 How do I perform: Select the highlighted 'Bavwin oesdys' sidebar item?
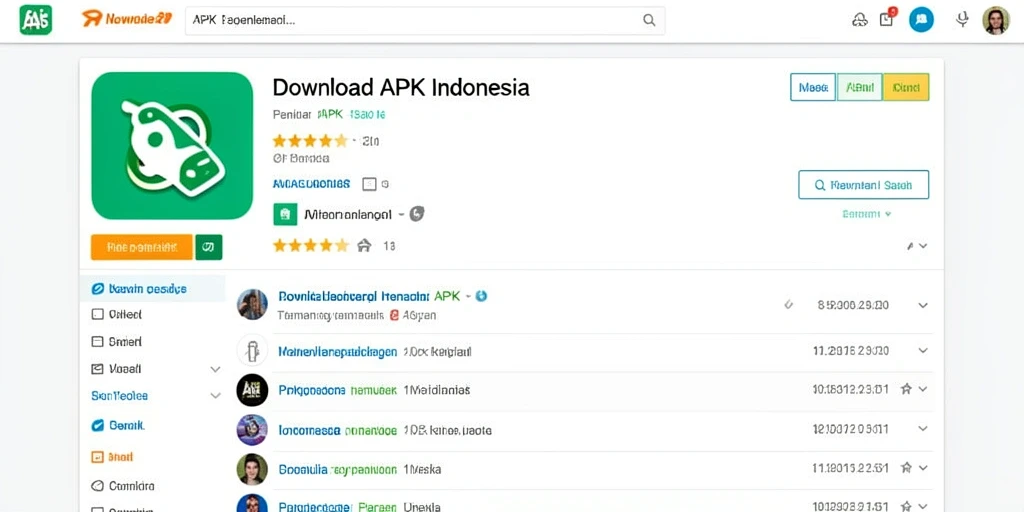pos(152,288)
